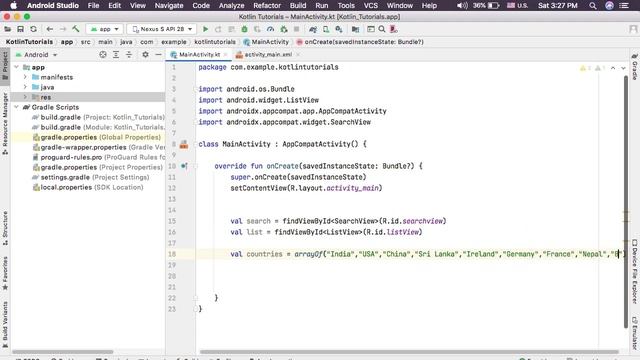Collapse the Gradle Scripts node
The height and width of the screenshot is (360, 640).
tap(17, 107)
